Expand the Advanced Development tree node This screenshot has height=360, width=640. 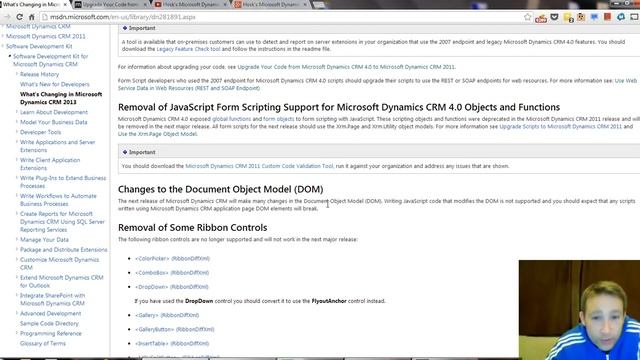pyautogui.click(x=17, y=313)
